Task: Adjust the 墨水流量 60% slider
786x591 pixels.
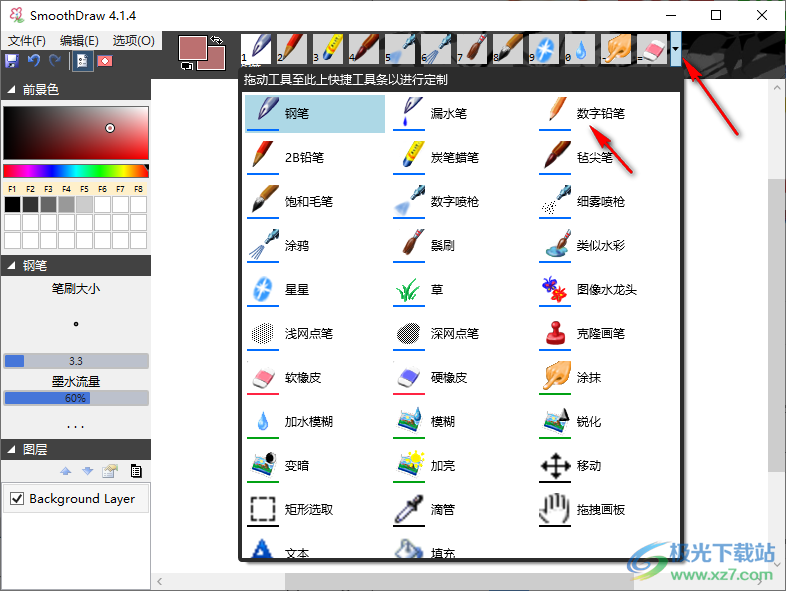Action: (x=76, y=398)
